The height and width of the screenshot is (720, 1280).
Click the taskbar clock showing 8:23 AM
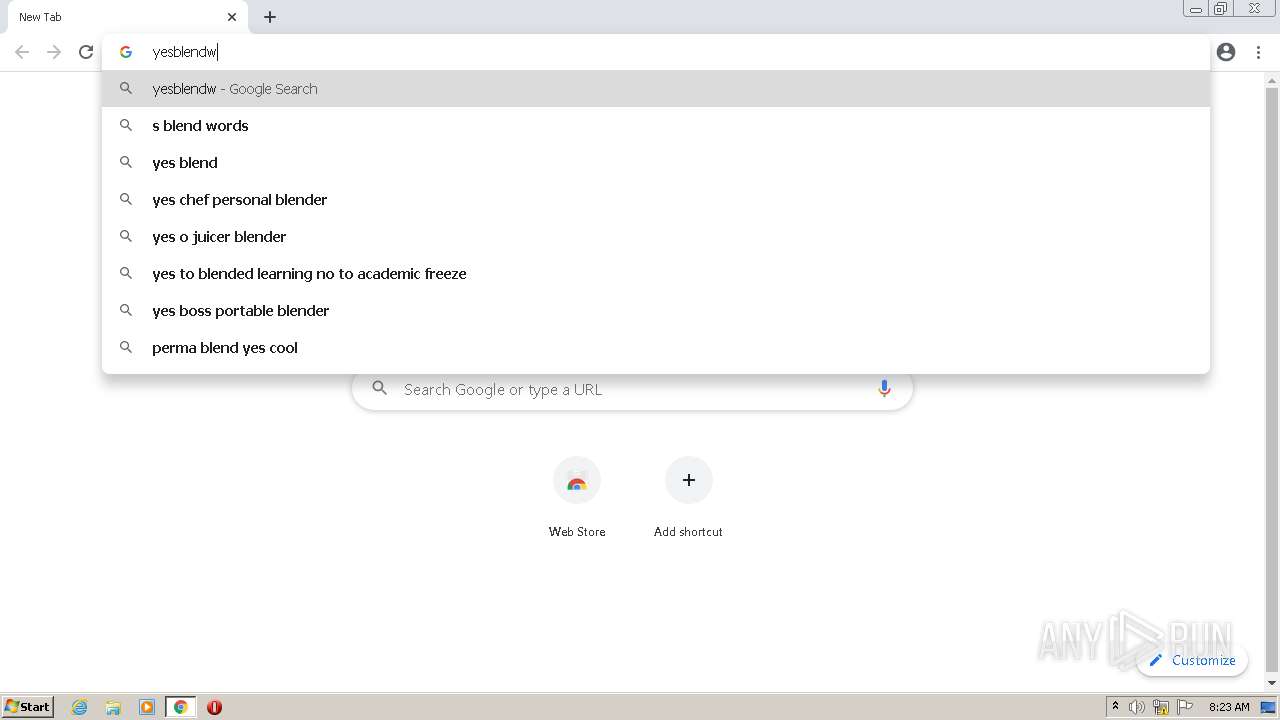pyautogui.click(x=1229, y=707)
